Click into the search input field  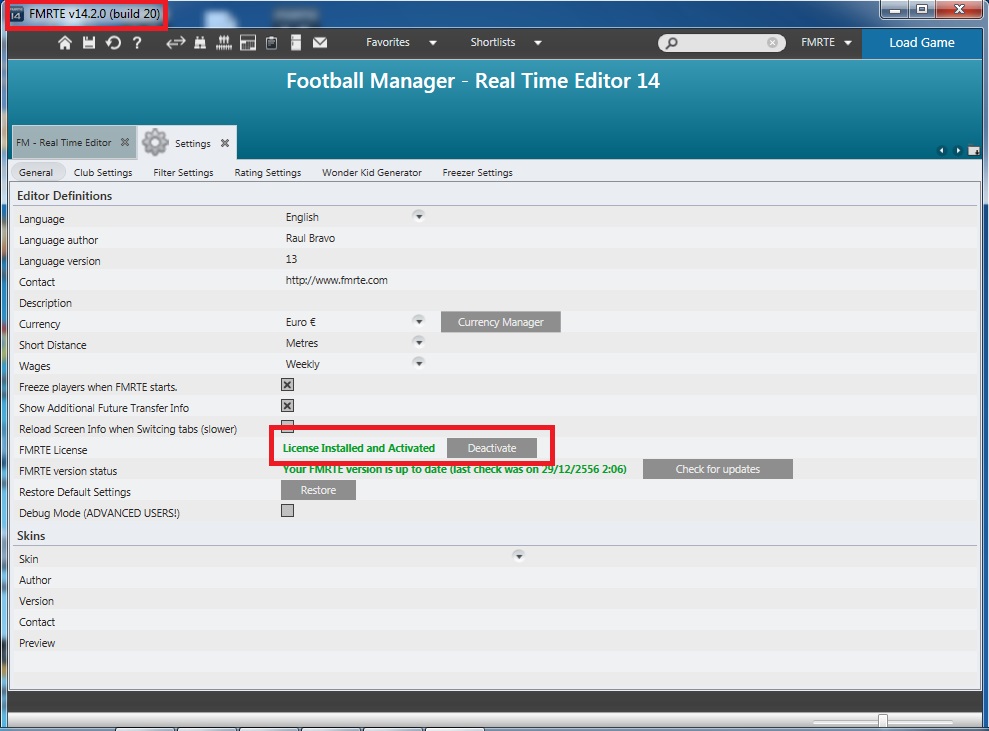pos(722,42)
